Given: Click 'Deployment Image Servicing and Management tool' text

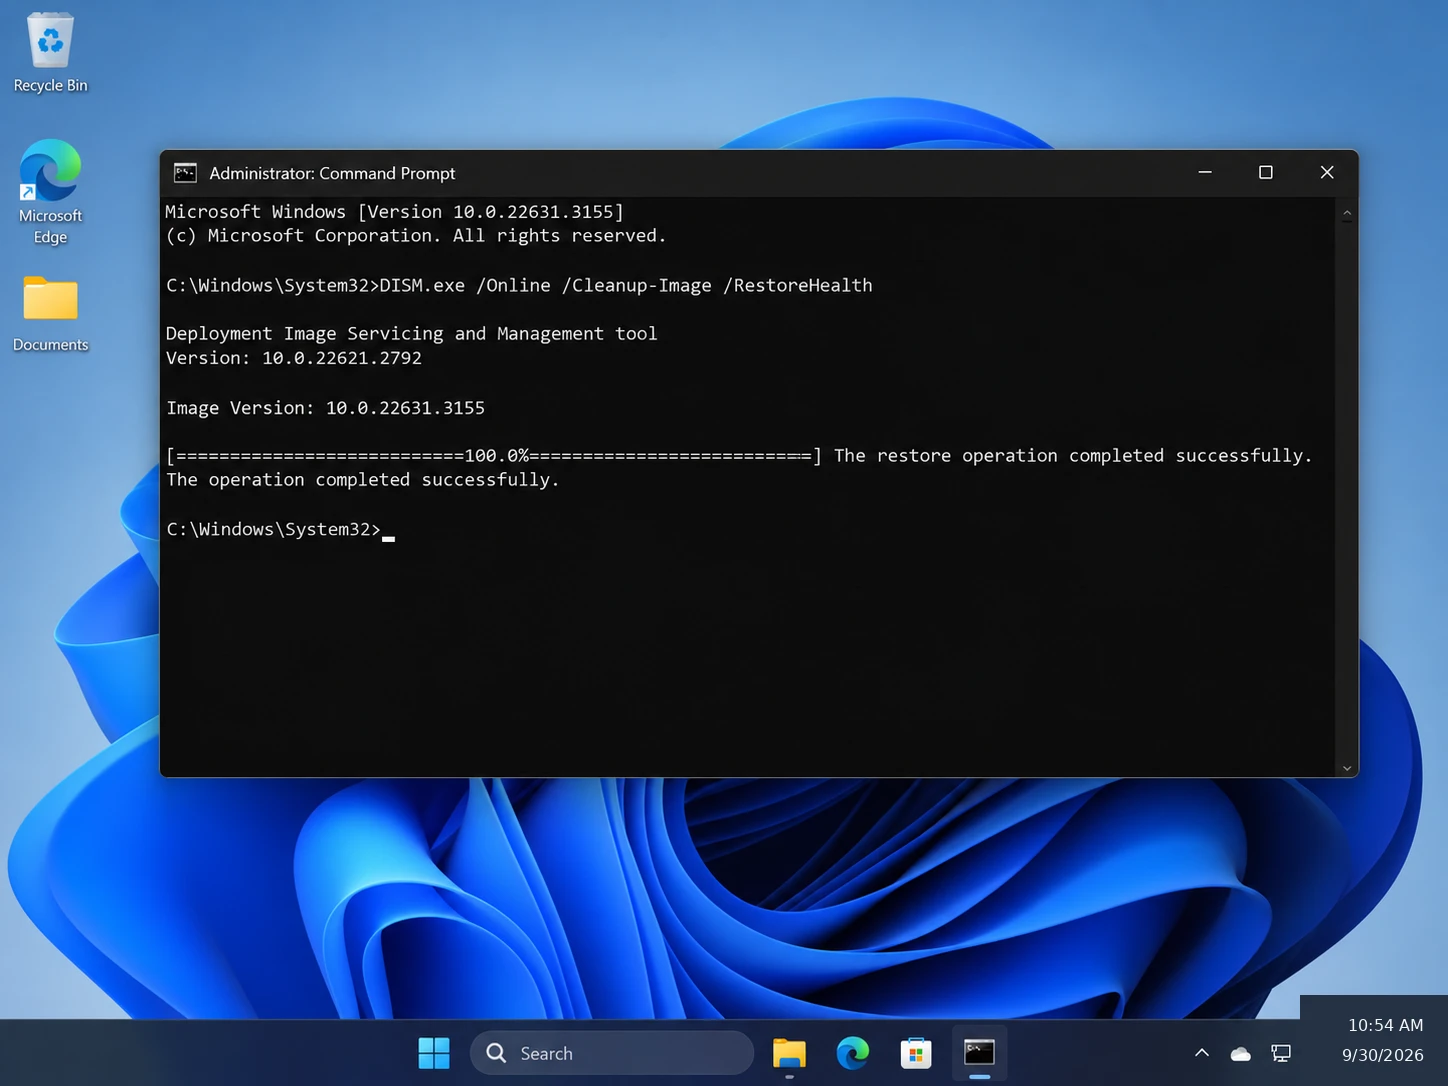Looking at the screenshot, I should [411, 334].
